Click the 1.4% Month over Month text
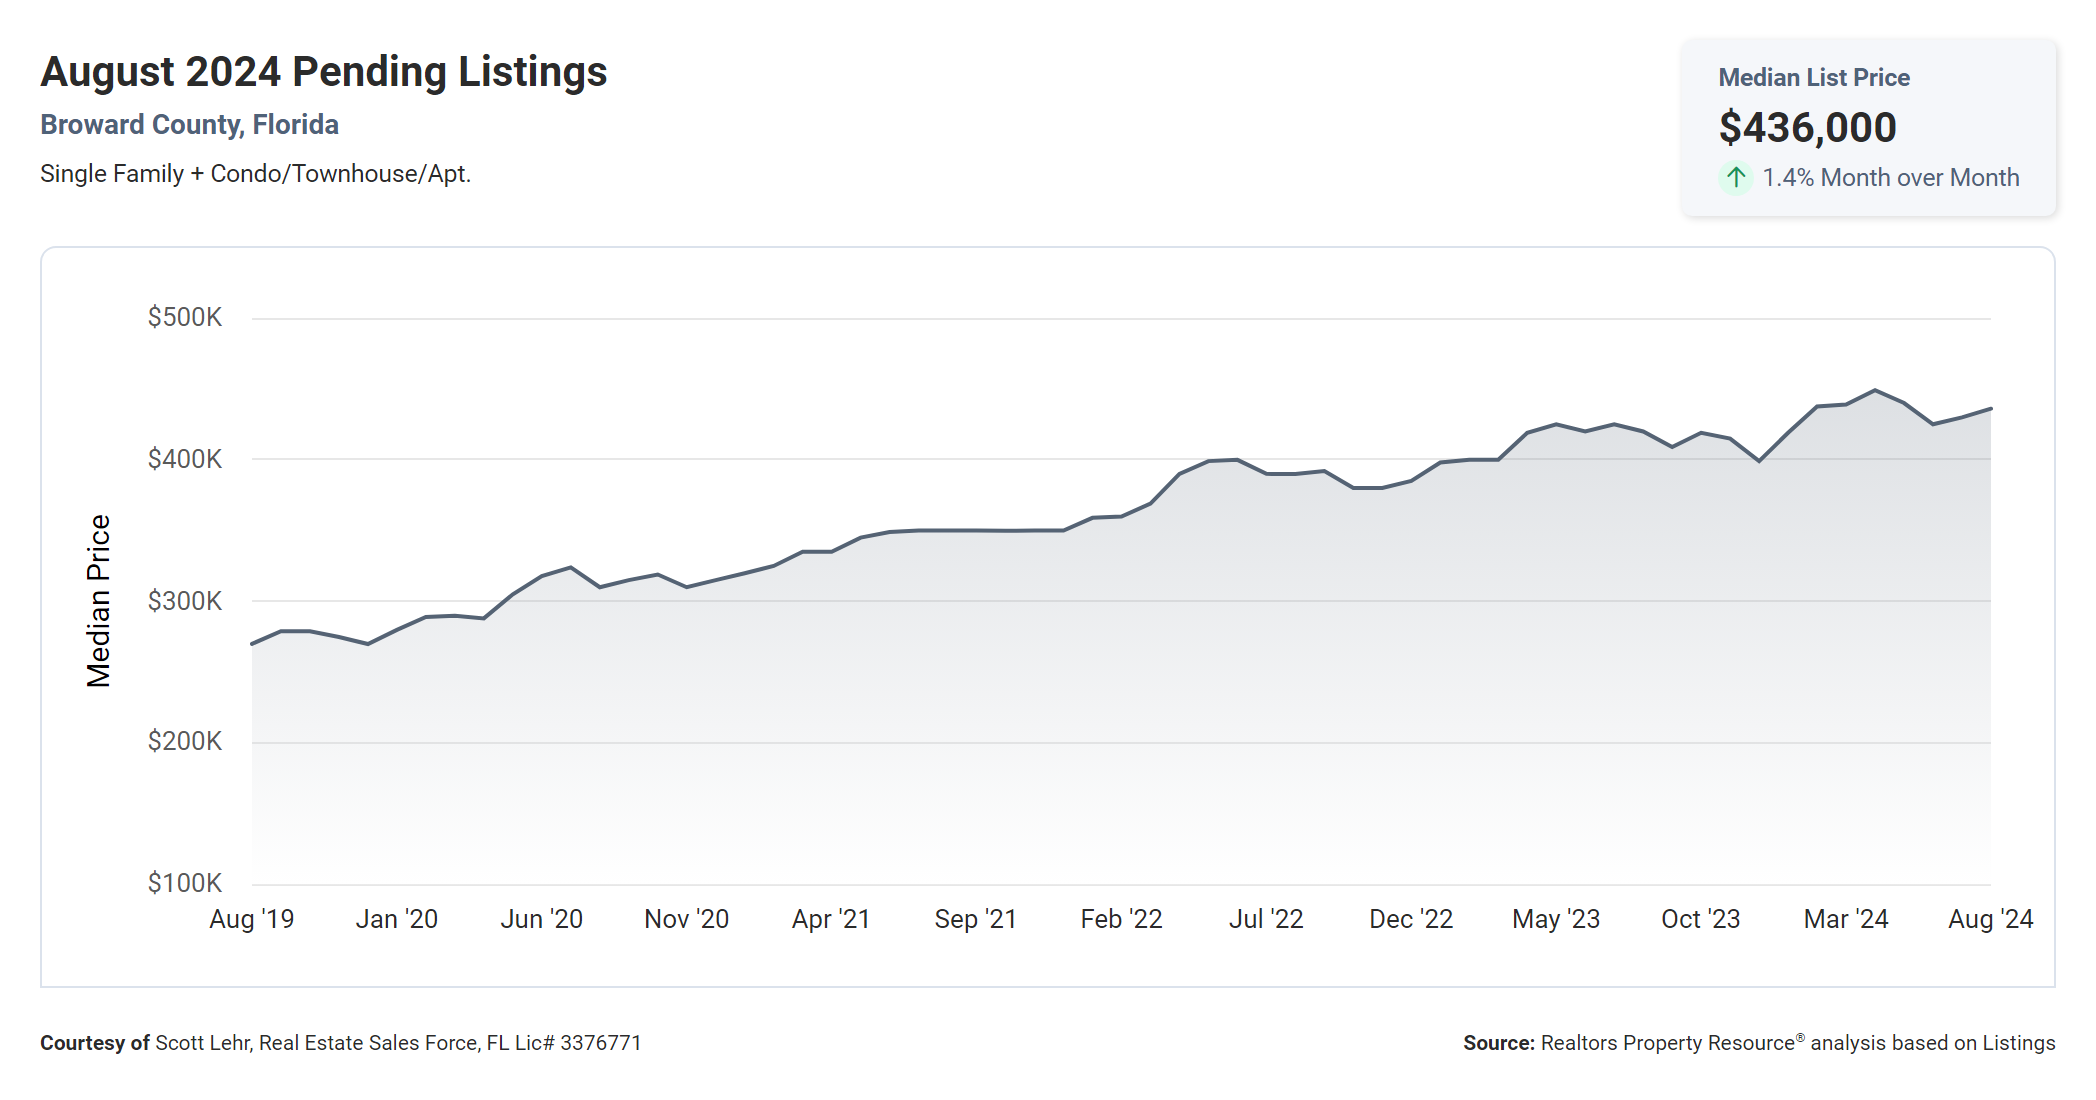2096x1100 pixels. click(x=1890, y=178)
